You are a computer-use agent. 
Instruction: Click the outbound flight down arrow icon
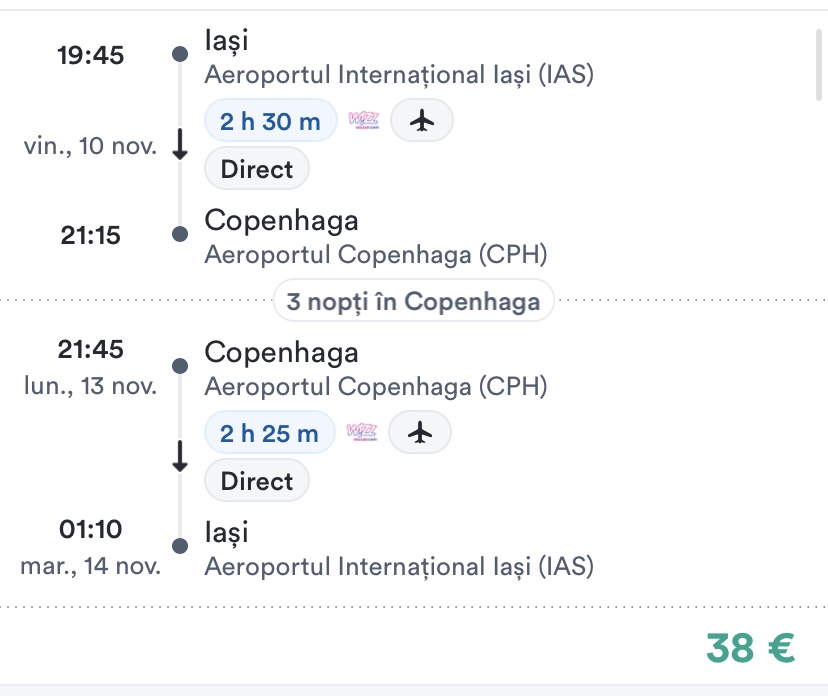pos(180,145)
